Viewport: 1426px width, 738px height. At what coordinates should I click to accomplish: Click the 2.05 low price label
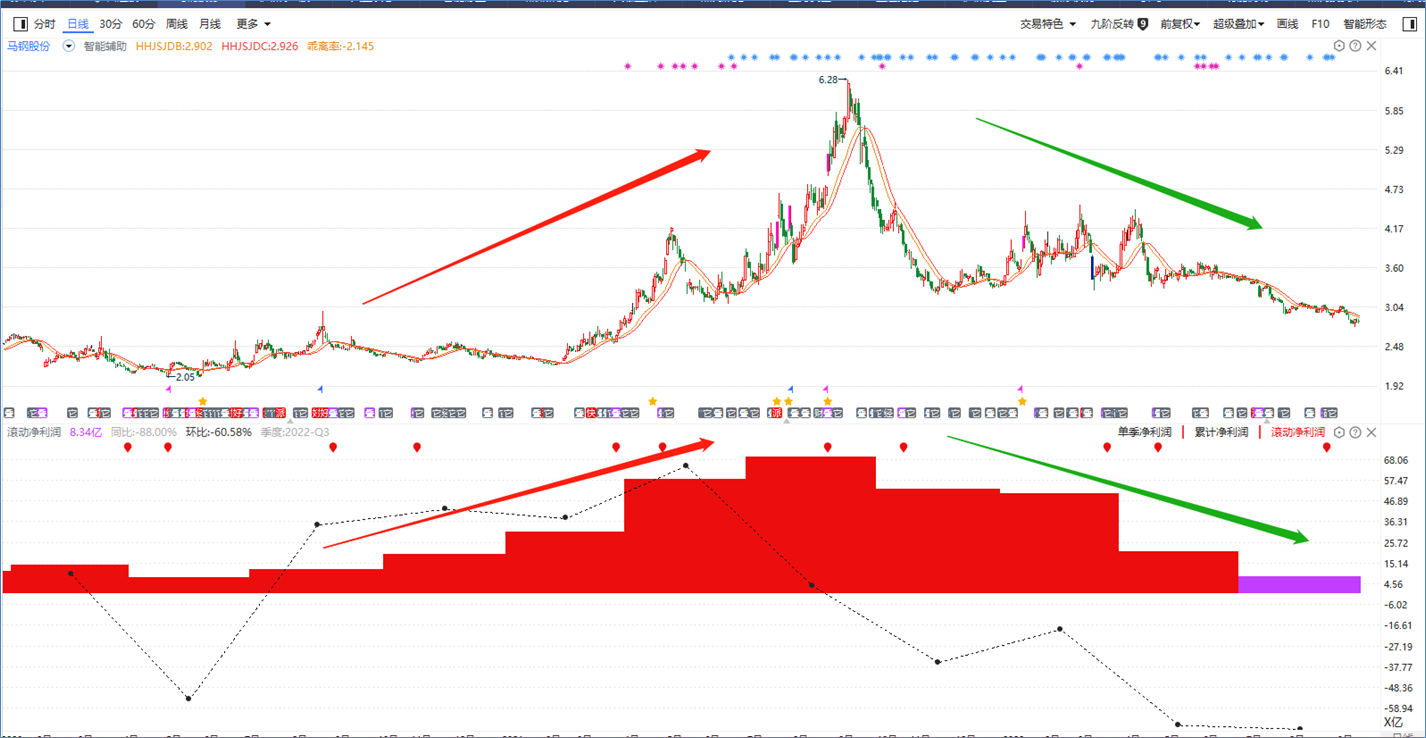pos(185,378)
